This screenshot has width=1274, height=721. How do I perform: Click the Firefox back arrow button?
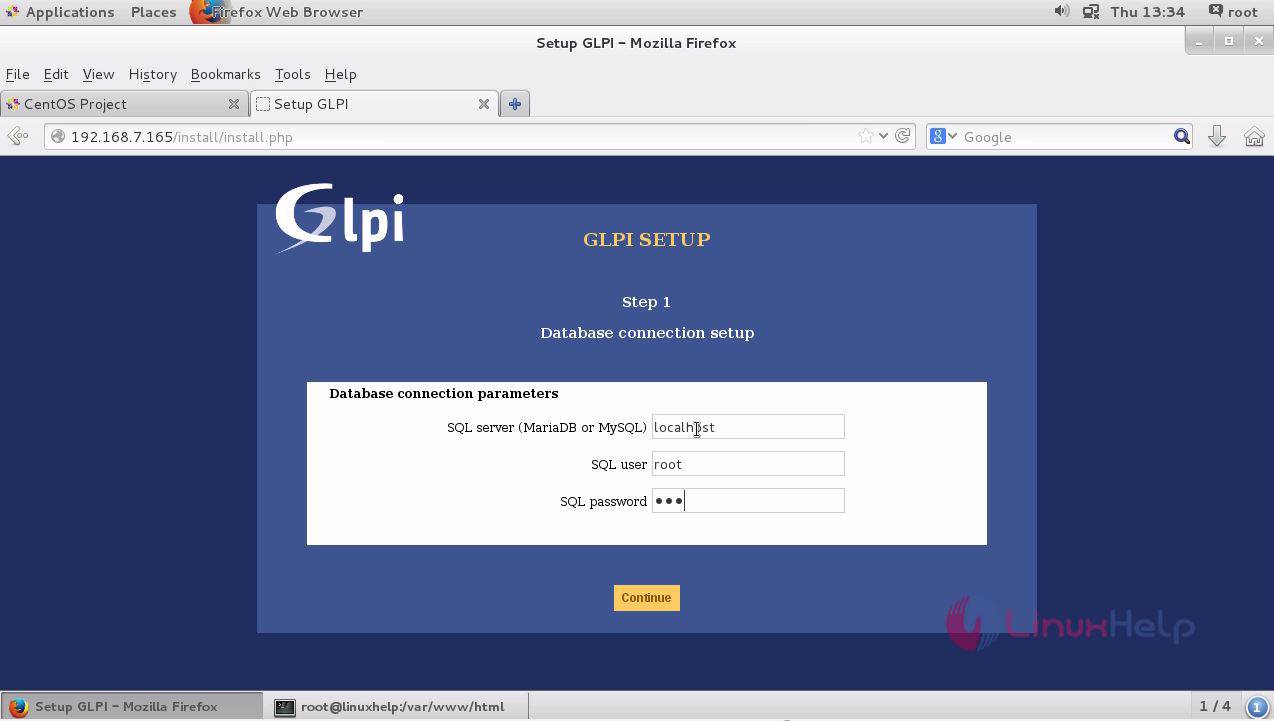[17, 136]
